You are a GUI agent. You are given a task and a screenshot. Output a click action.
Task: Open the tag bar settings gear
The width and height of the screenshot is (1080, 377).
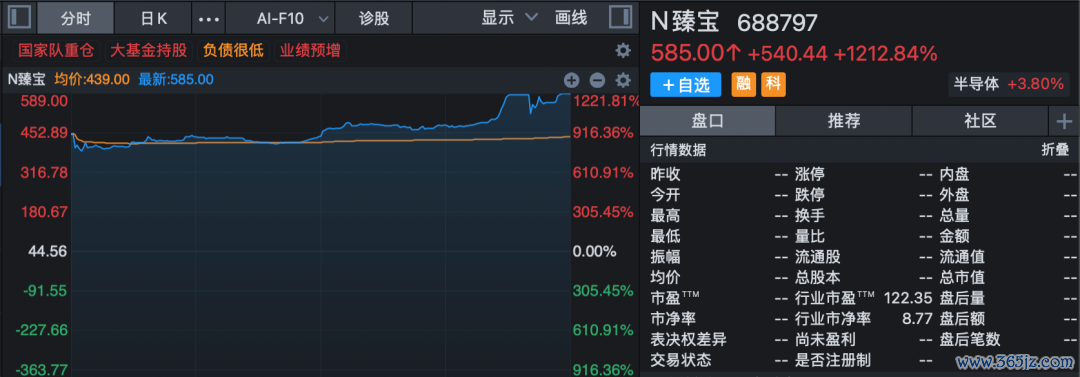pos(623,50)
